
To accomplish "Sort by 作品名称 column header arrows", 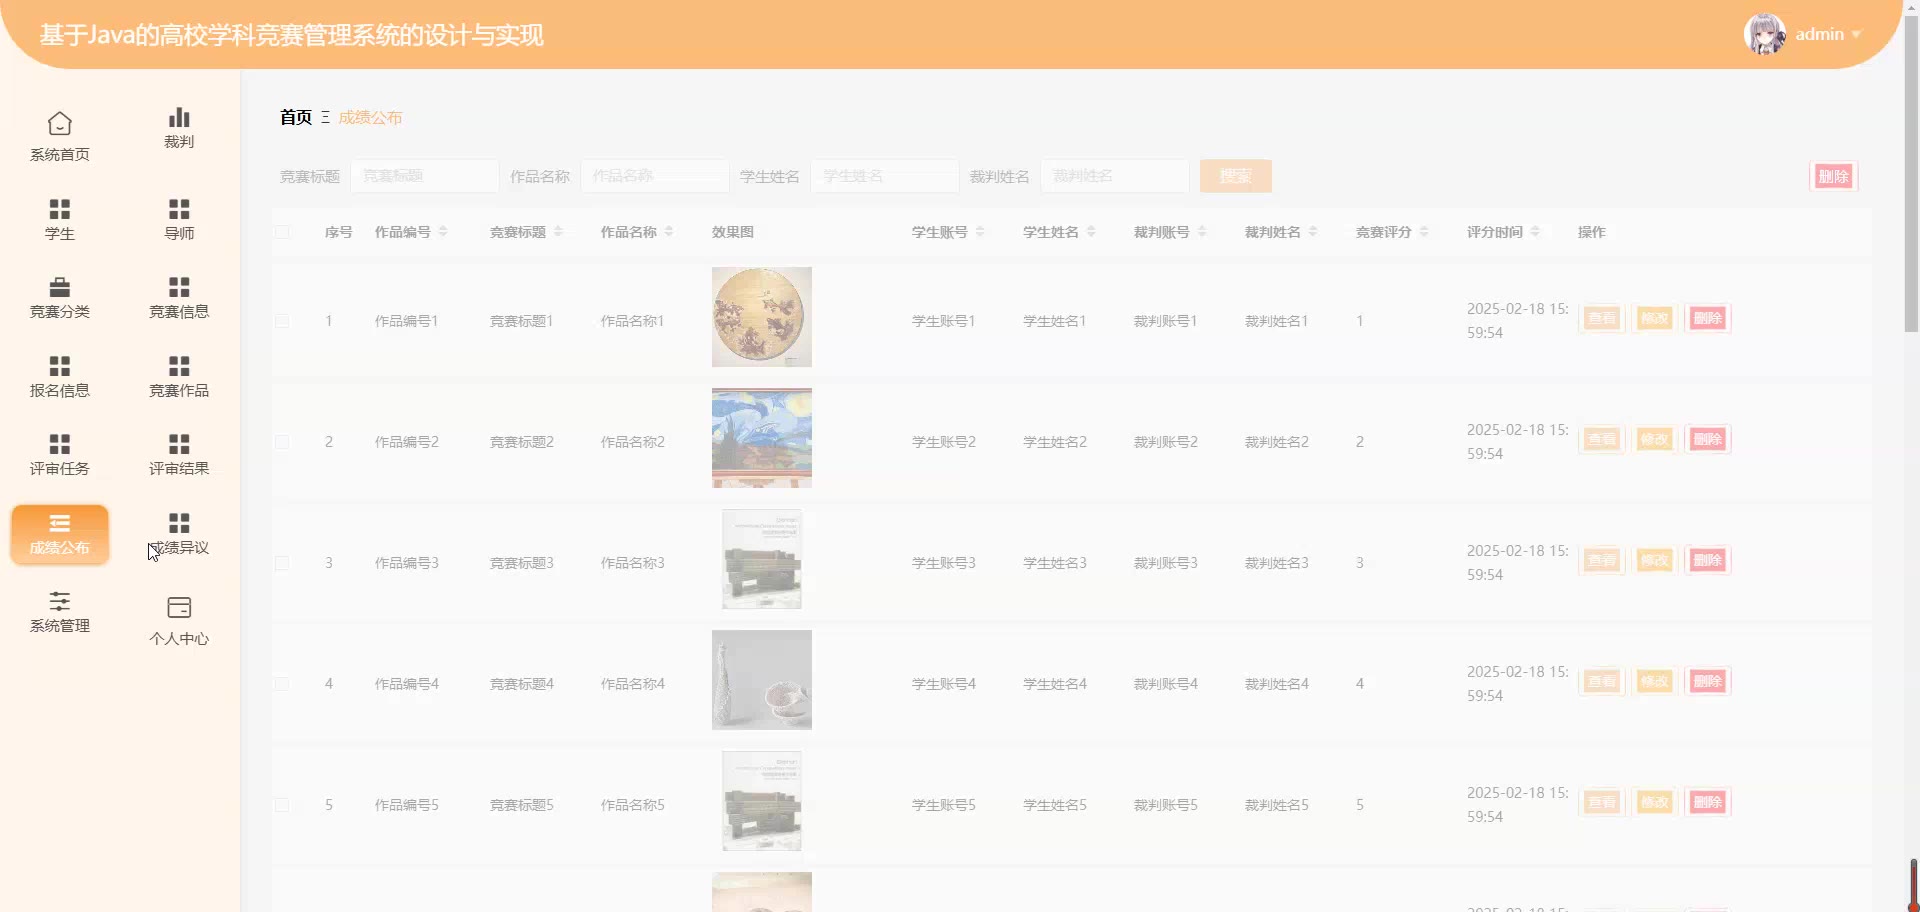I will click(x=669, y=232).
